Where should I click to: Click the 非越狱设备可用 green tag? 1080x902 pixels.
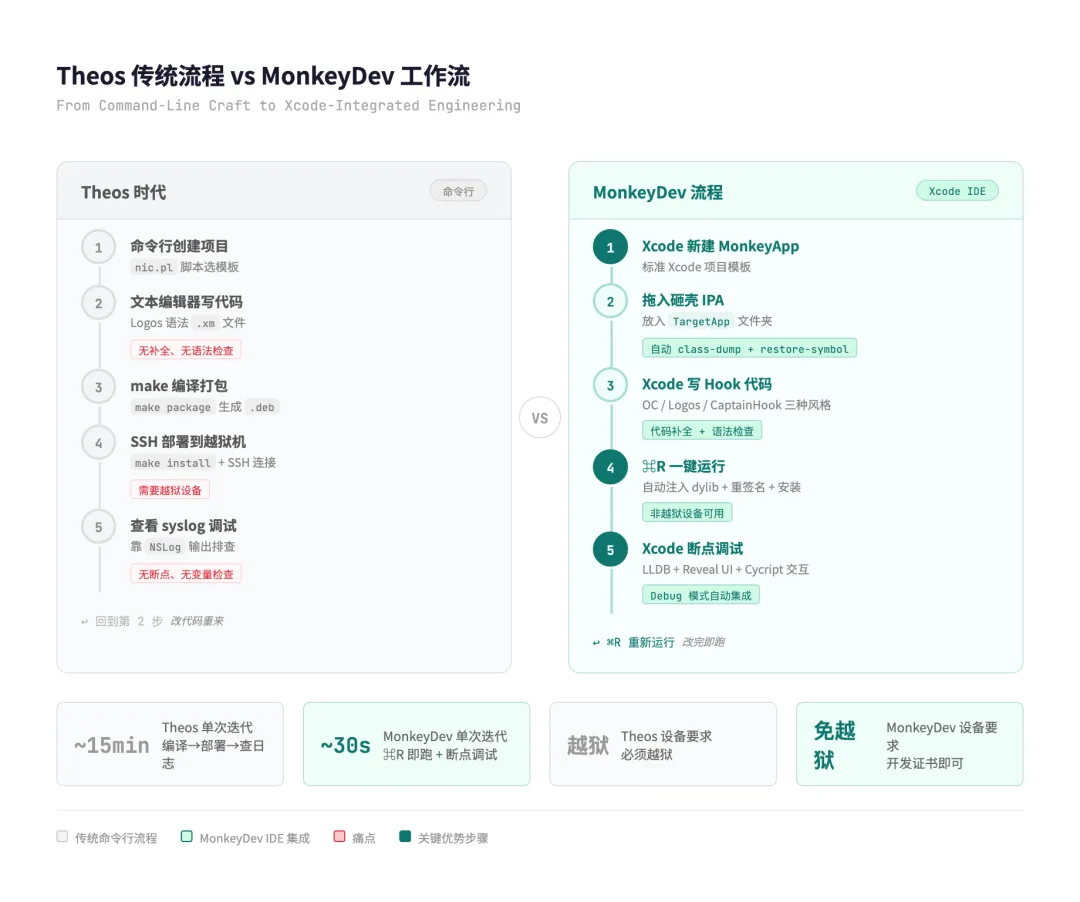(x=687, y=513)
